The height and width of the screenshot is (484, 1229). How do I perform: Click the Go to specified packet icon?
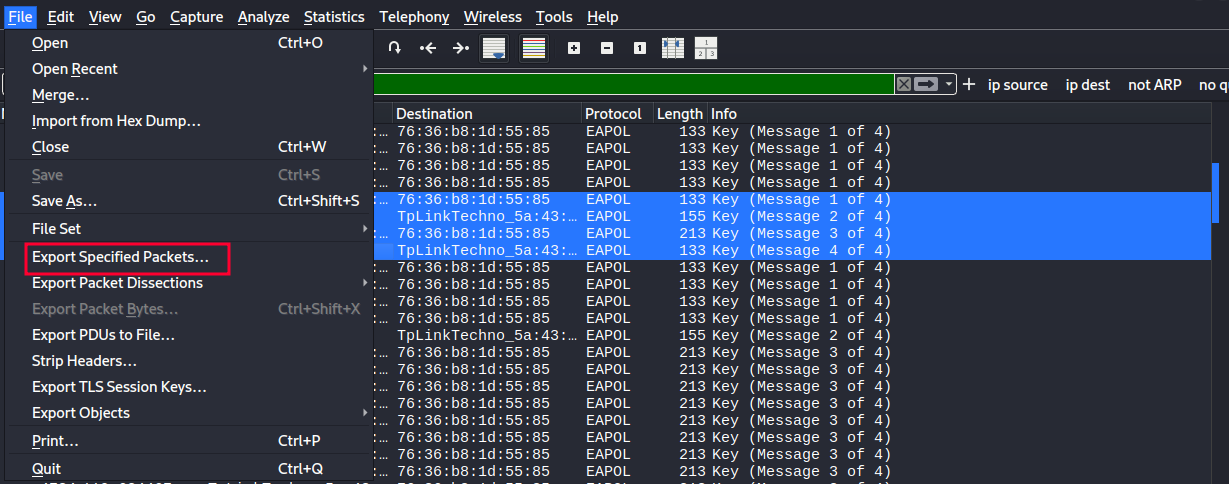pos(395,48)
